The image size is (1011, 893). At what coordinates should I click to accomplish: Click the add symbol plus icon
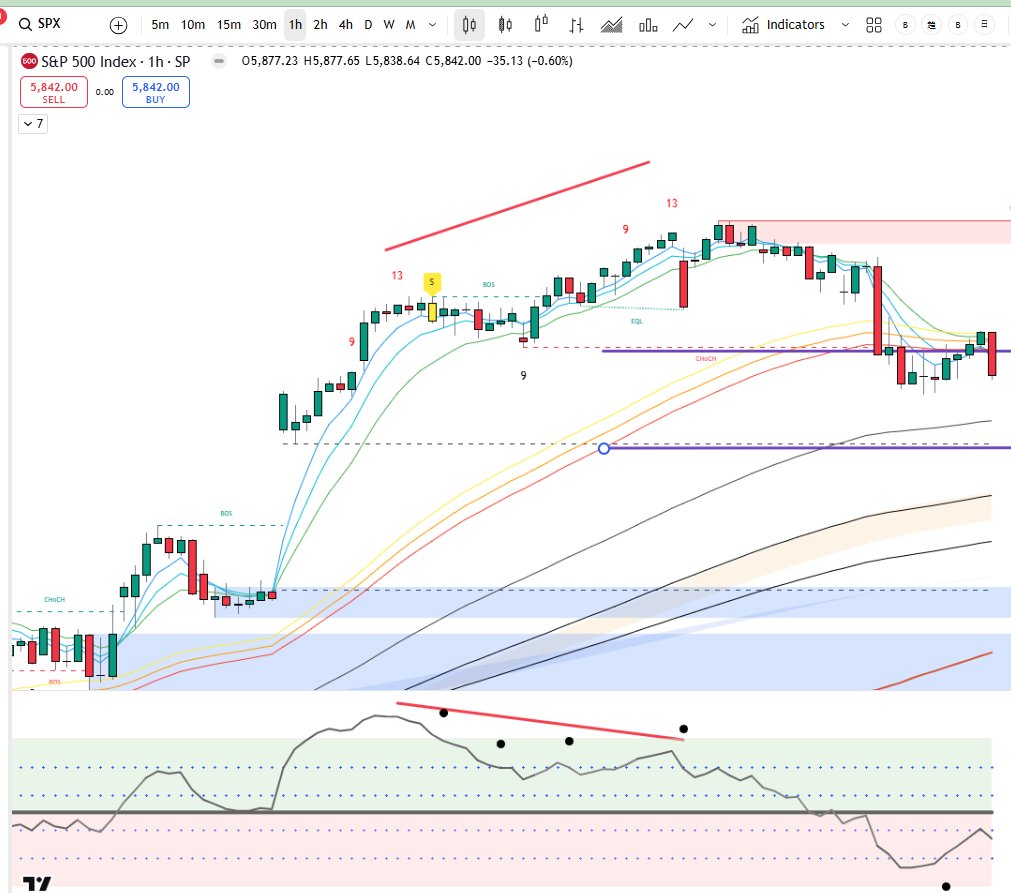(x=119, y=25)
